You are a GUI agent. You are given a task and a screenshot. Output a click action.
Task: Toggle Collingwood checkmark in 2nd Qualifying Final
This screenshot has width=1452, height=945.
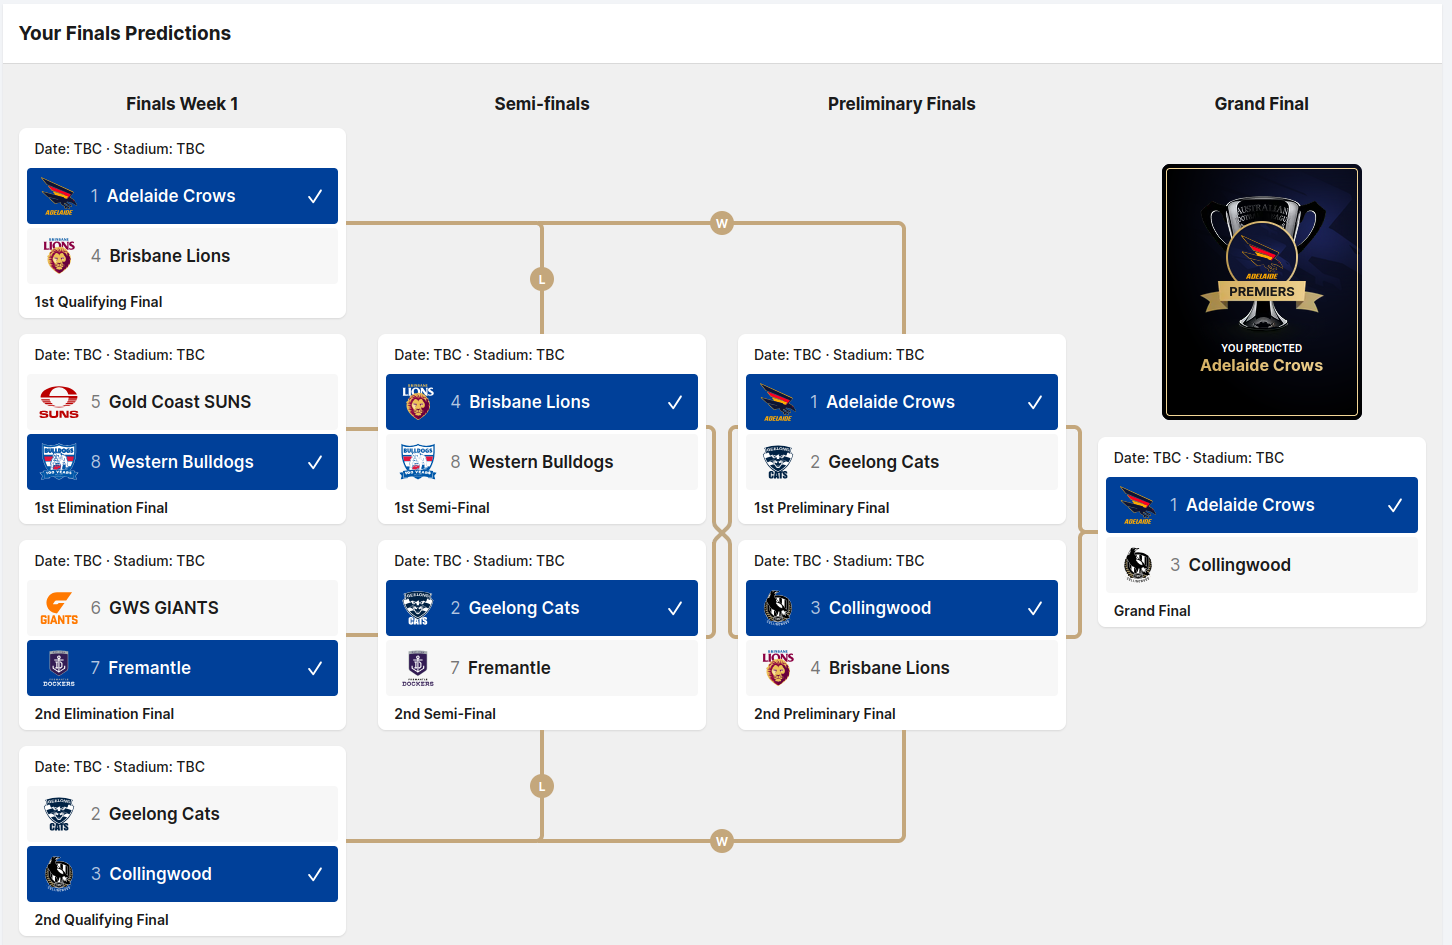(x=315, y=874)
